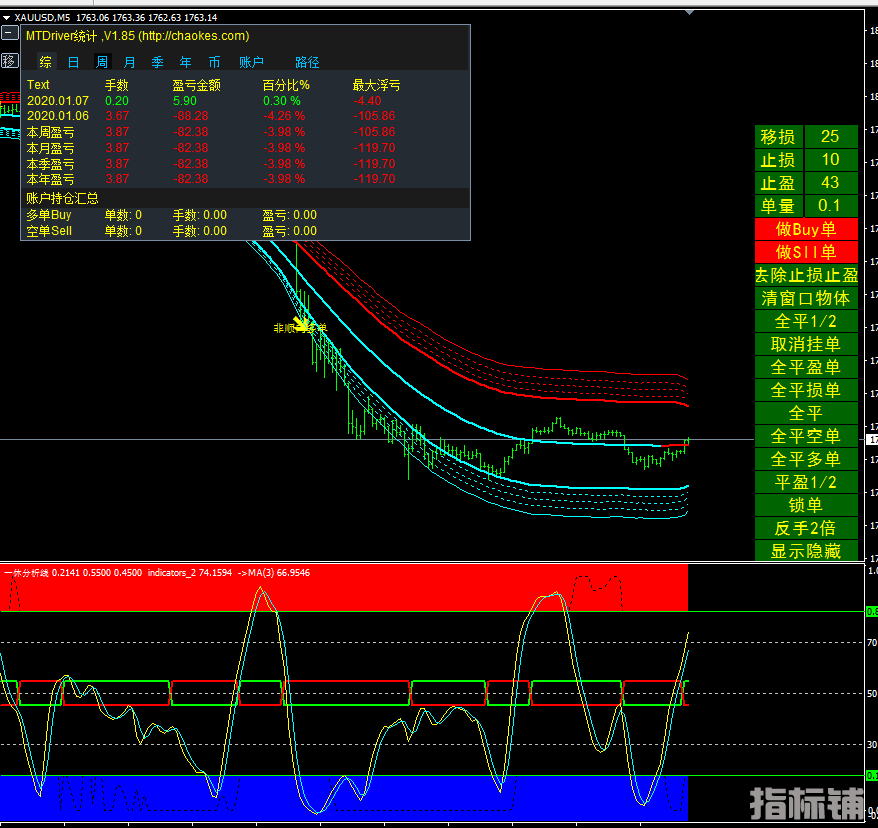Click 全平 to close all orders
This screenshot has width=878, height=828.
tap(806, 413)
